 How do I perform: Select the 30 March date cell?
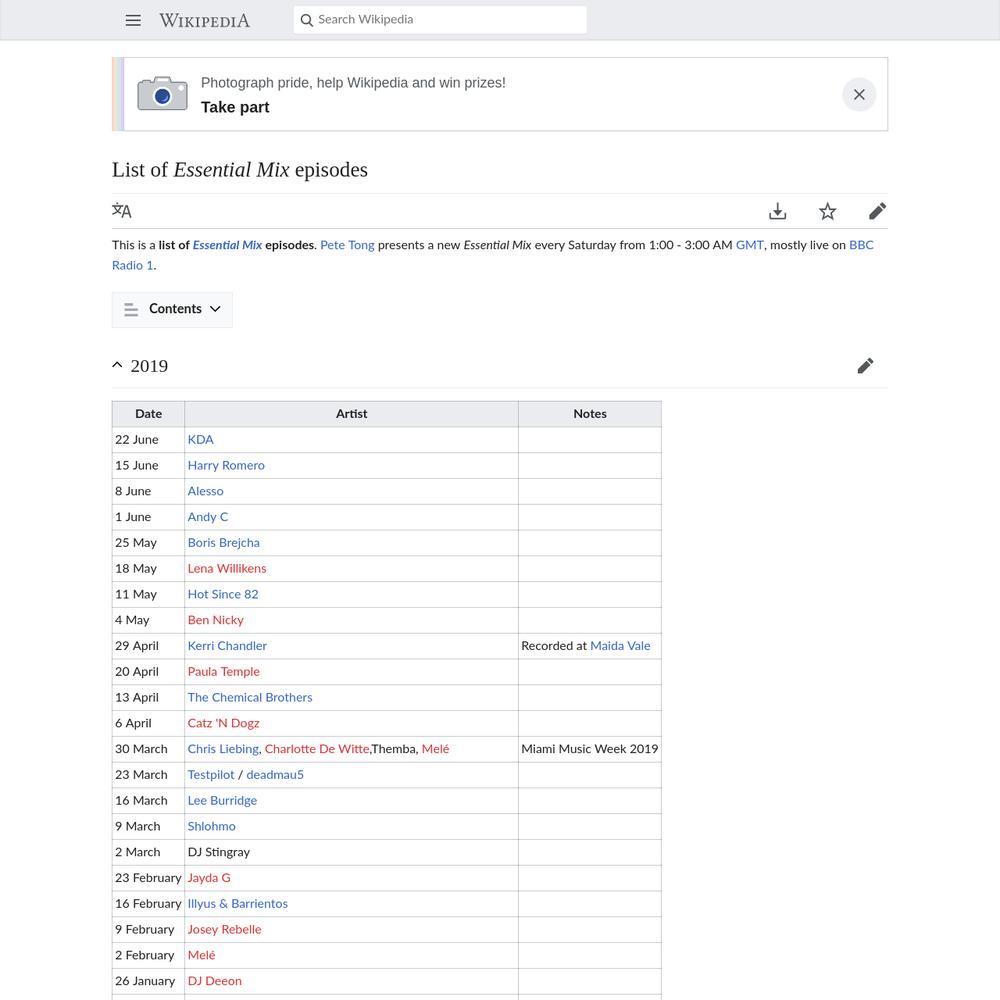pyautogui.click(x=148, y=749)
